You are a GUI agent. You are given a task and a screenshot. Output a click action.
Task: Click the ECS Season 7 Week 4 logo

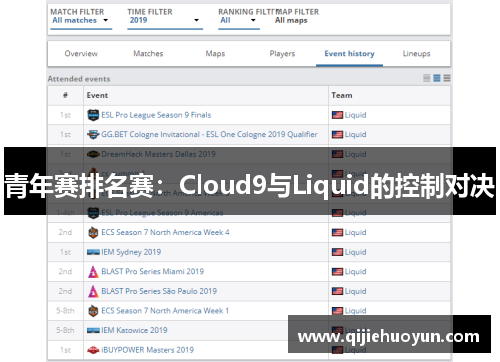[x=93, y=233]
